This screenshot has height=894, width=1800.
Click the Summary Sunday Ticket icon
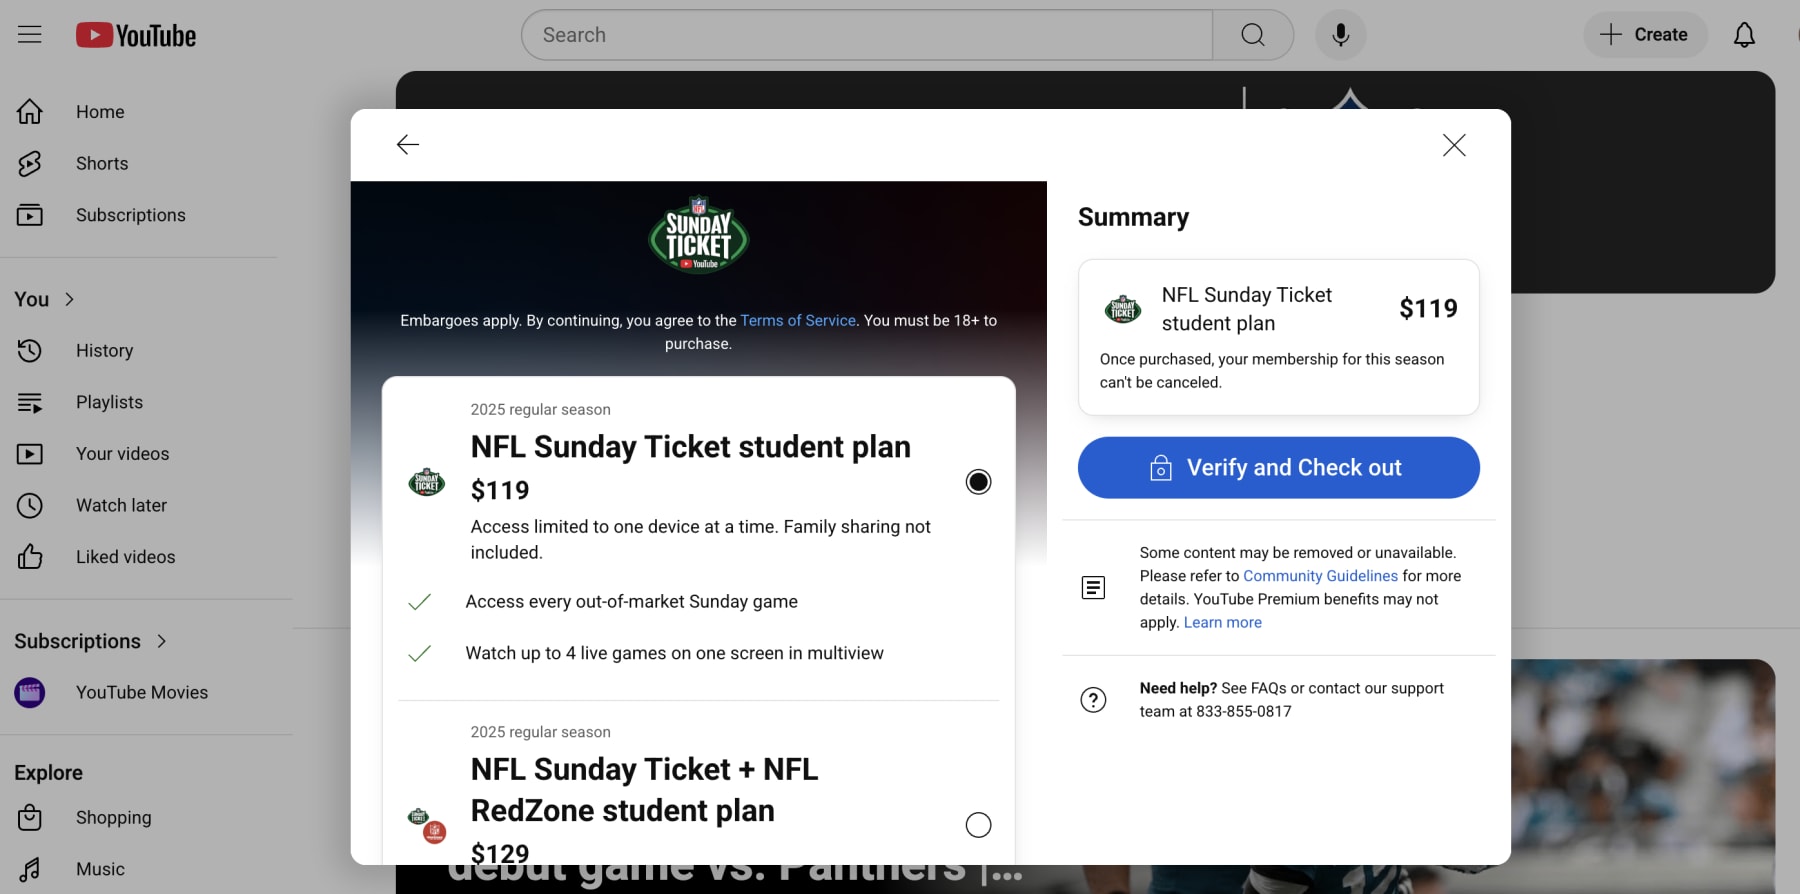[x=1122, y=309]
